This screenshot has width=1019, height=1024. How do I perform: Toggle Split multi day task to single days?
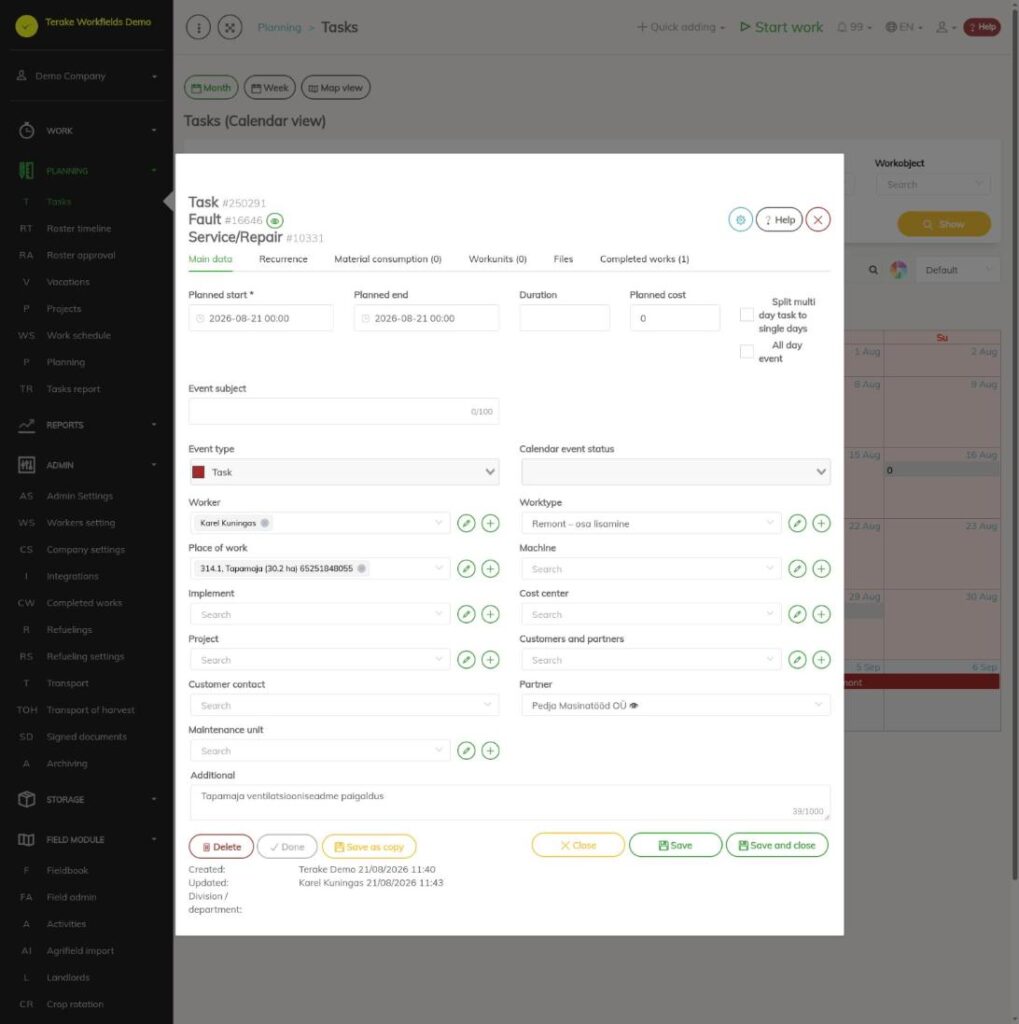pos(747,315)
